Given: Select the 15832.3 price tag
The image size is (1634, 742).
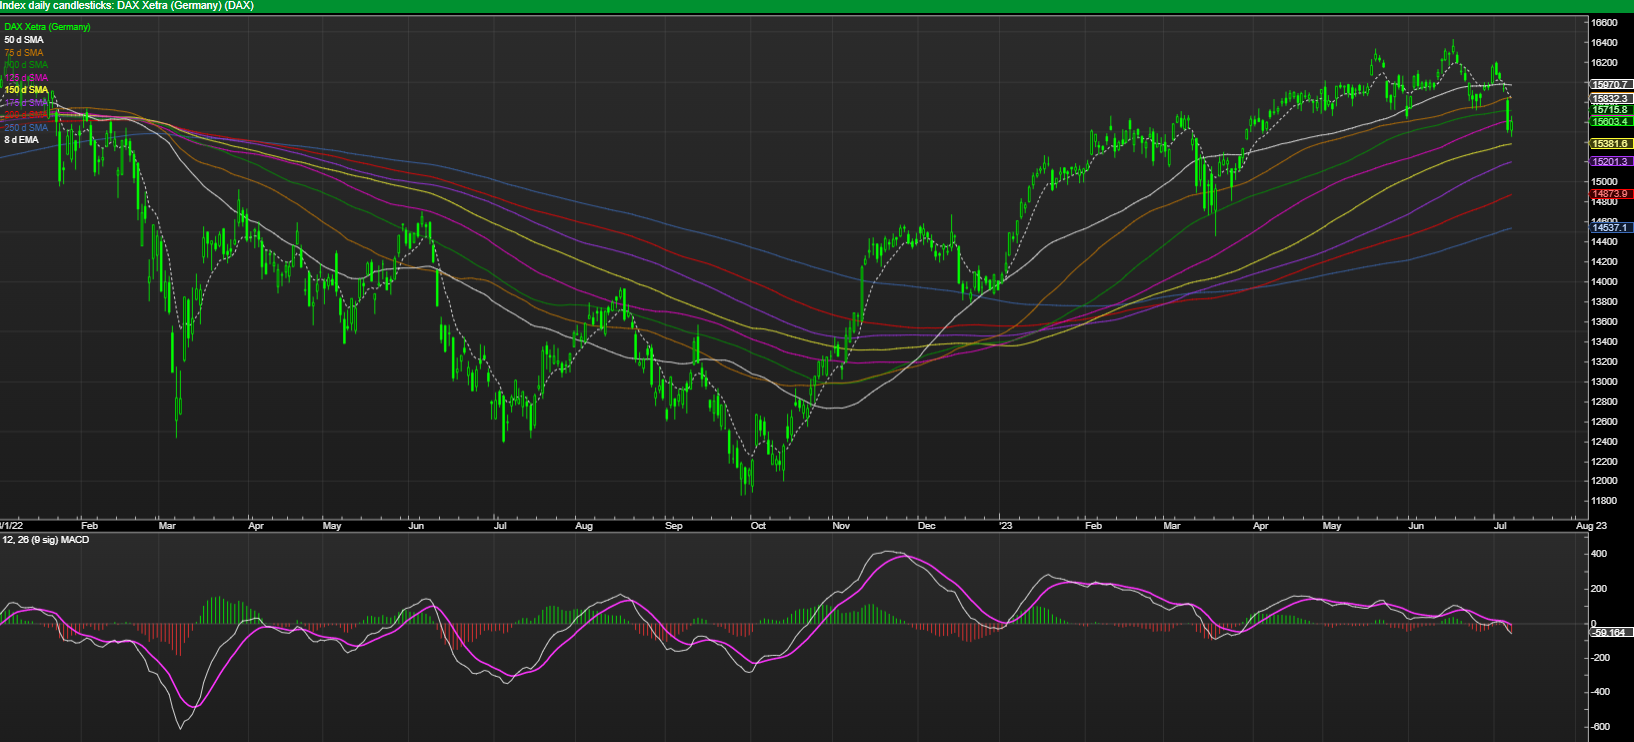Looking at the screenshot, I should click(1610, 99).
